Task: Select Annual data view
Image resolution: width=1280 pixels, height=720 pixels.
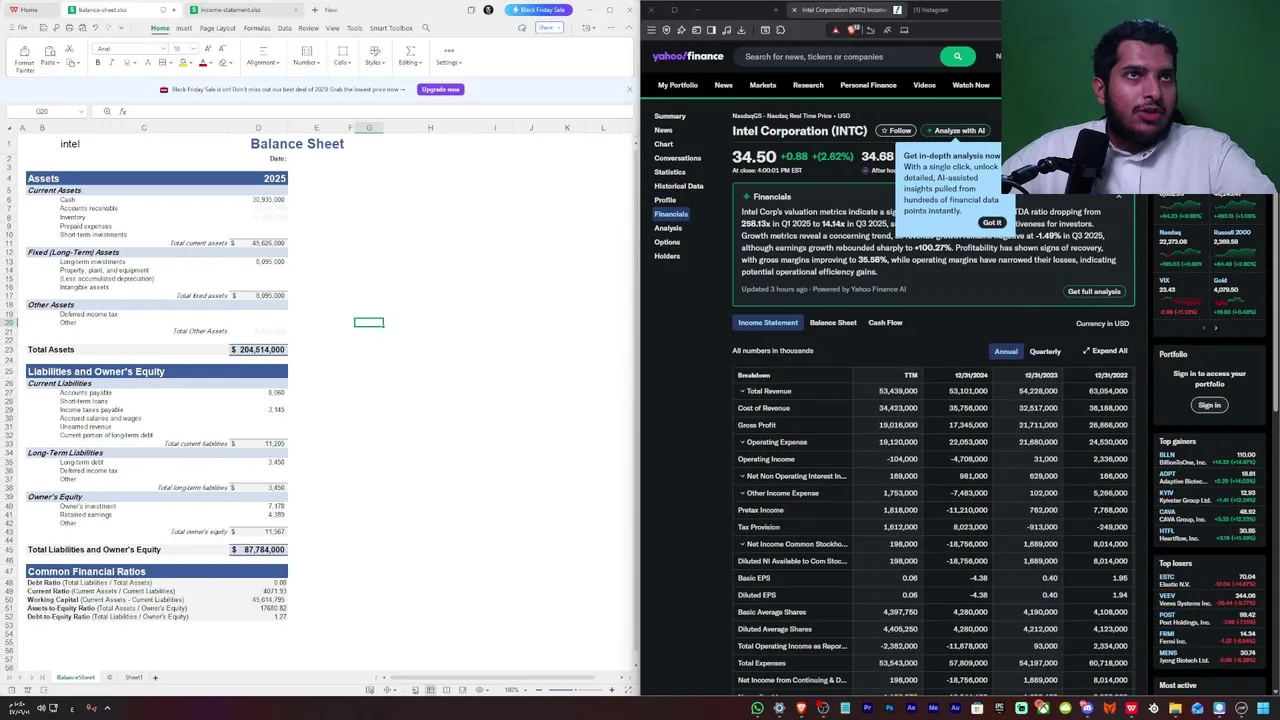Action: click(x=1006, y=351)
